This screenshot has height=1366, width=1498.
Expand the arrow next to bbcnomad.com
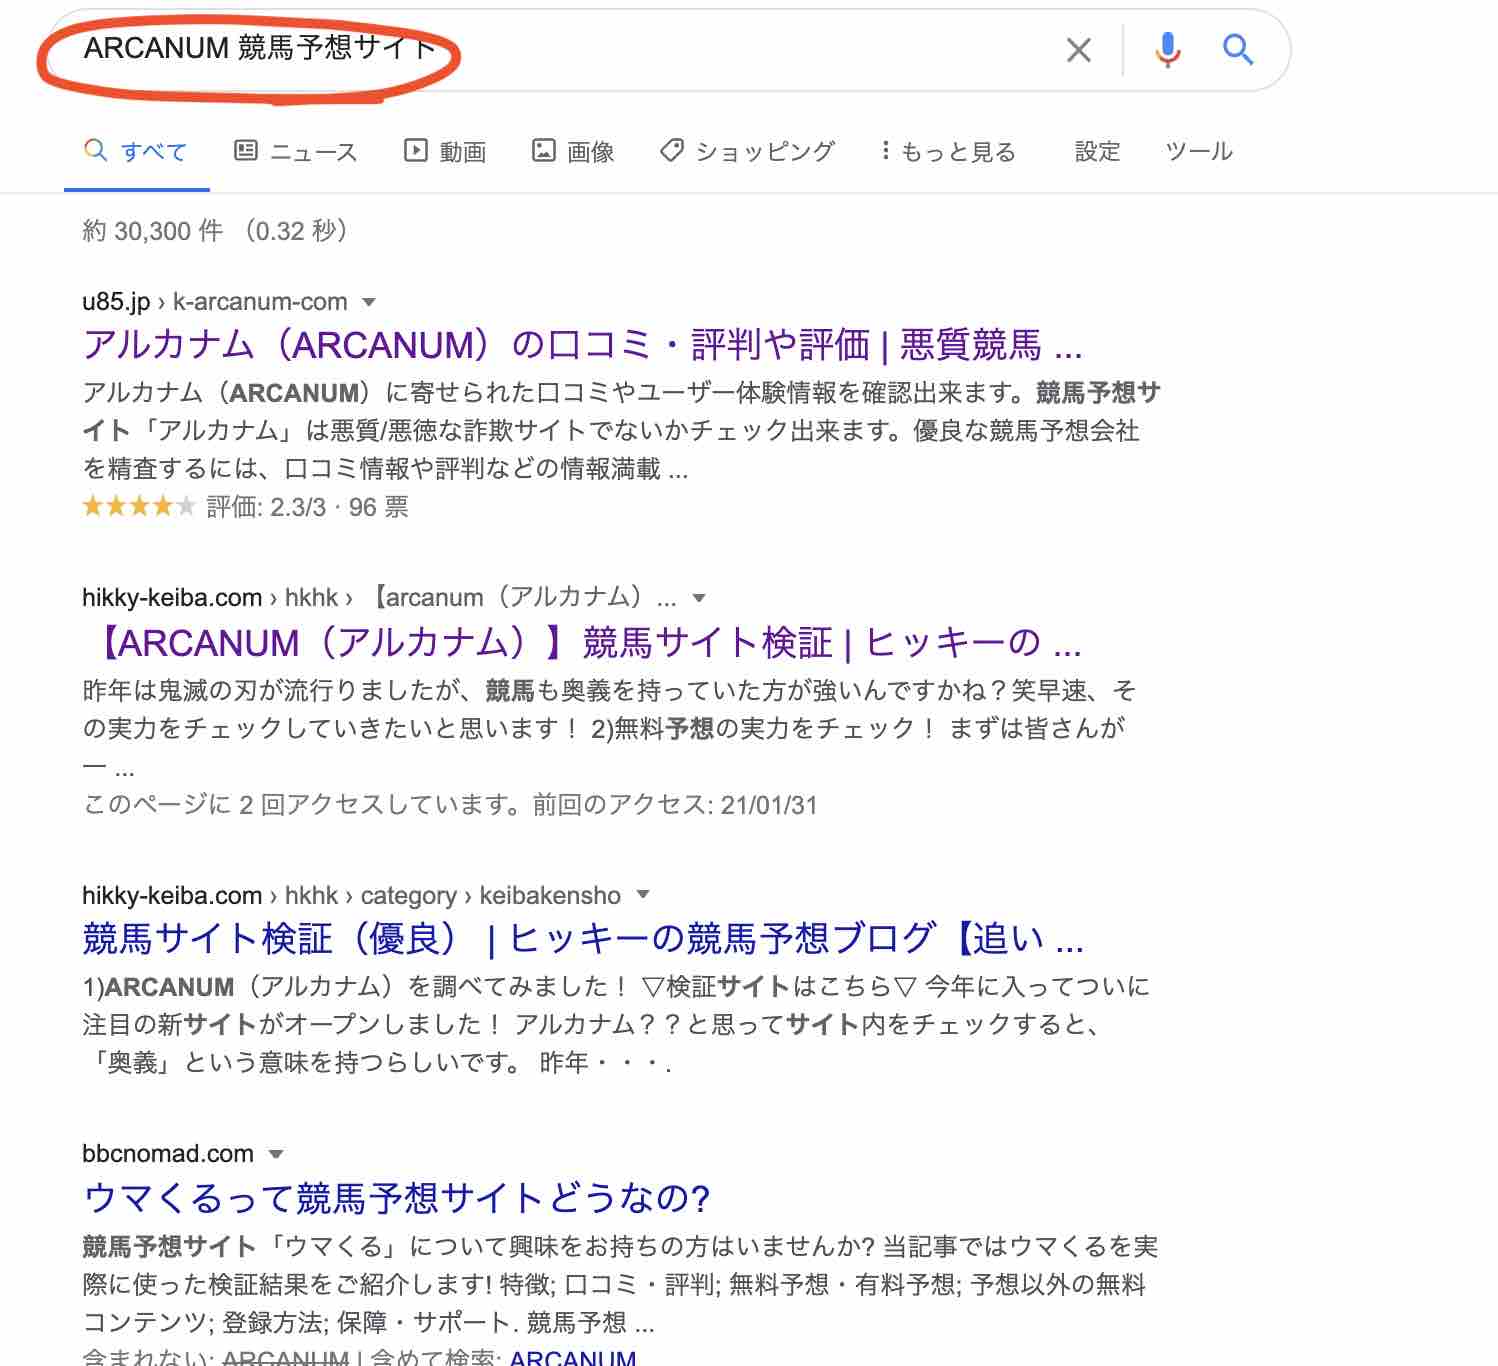[x=276, y=1154]
